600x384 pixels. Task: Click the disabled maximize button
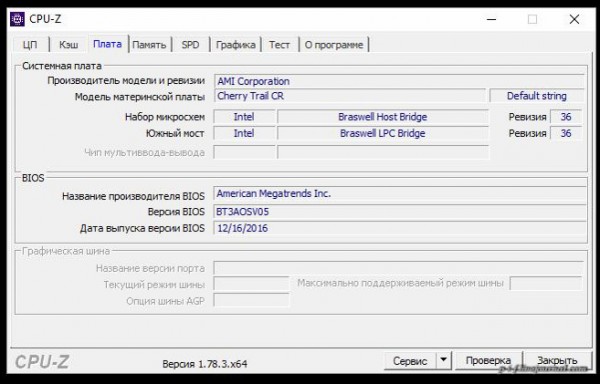532,19
